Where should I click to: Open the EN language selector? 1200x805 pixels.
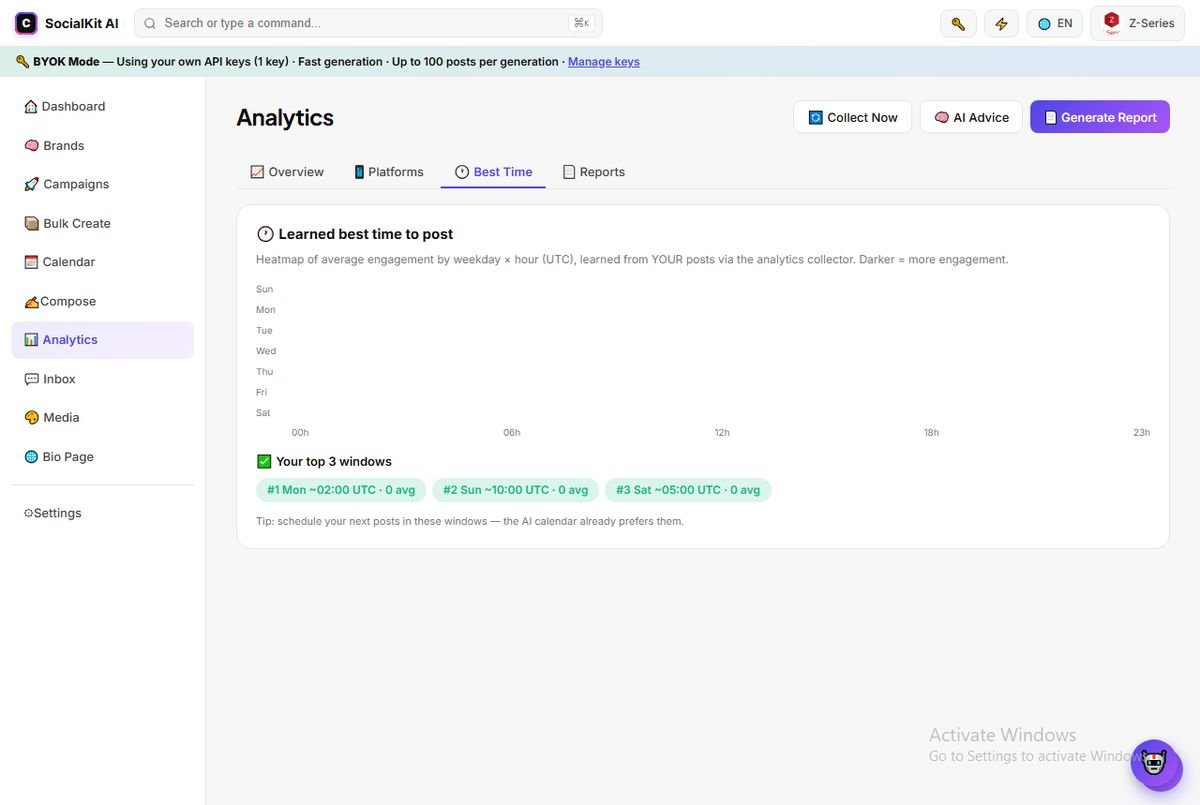(x=1055, y=23)
